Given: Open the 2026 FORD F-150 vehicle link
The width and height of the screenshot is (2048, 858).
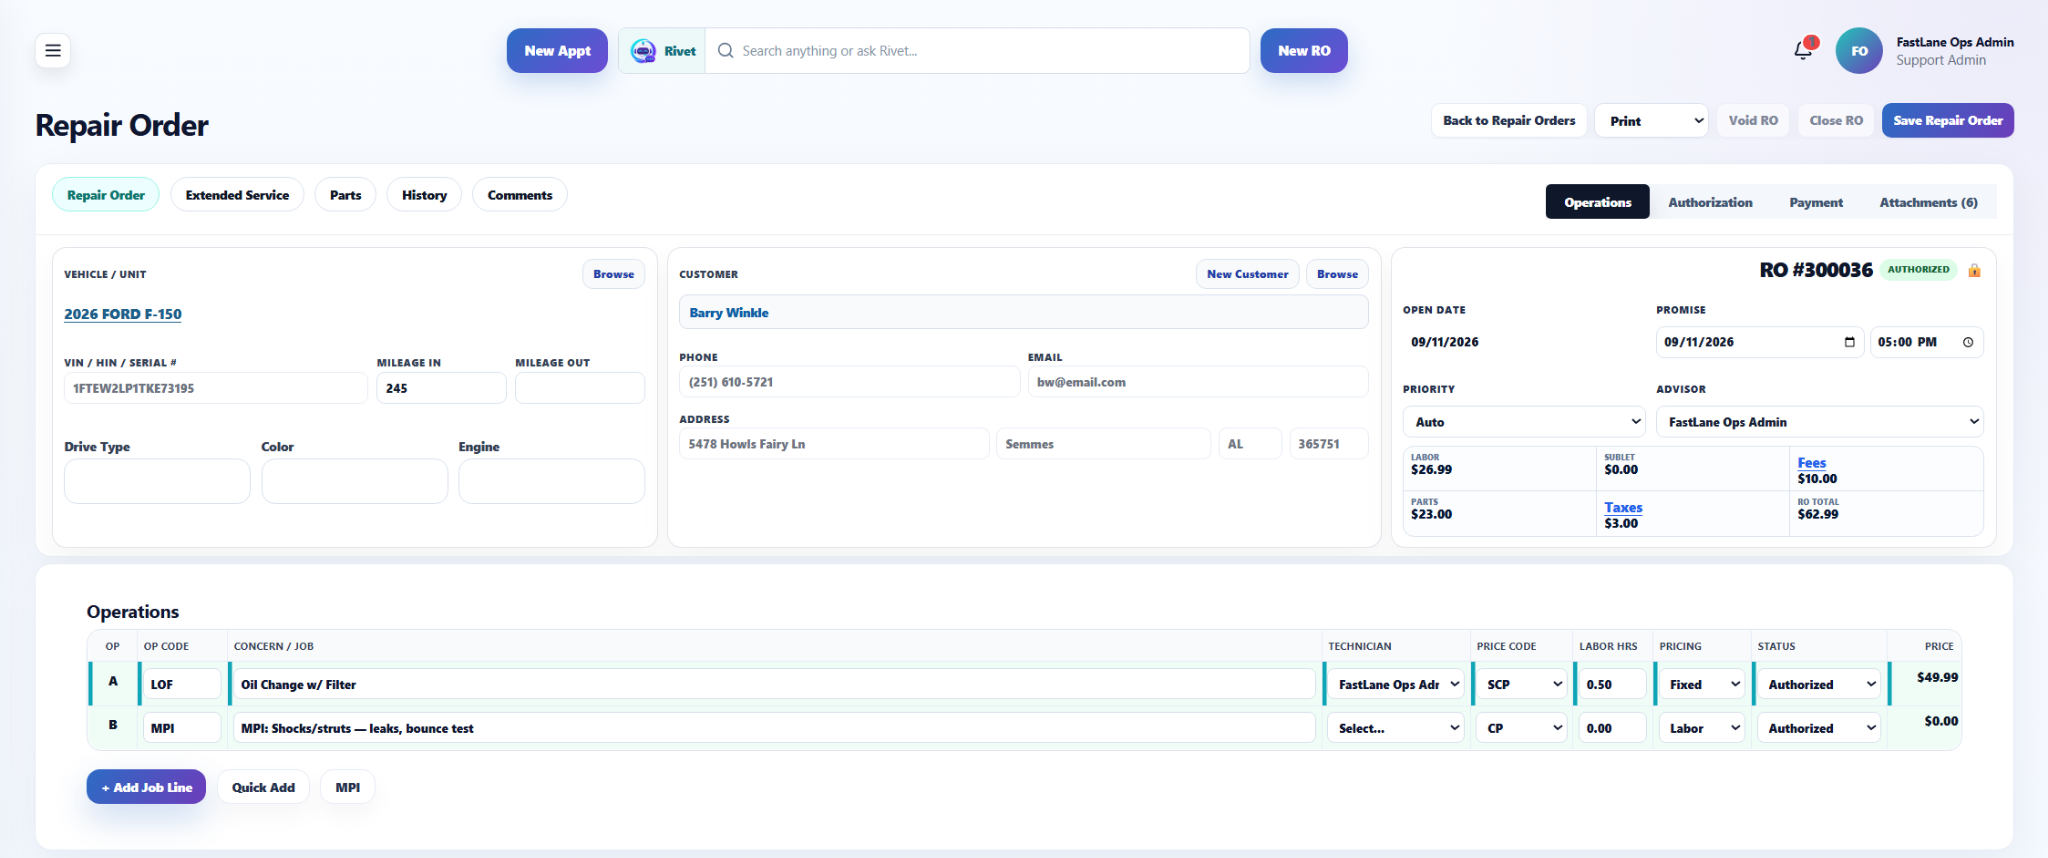Looking at the screenshot, I should coord(123,314).
